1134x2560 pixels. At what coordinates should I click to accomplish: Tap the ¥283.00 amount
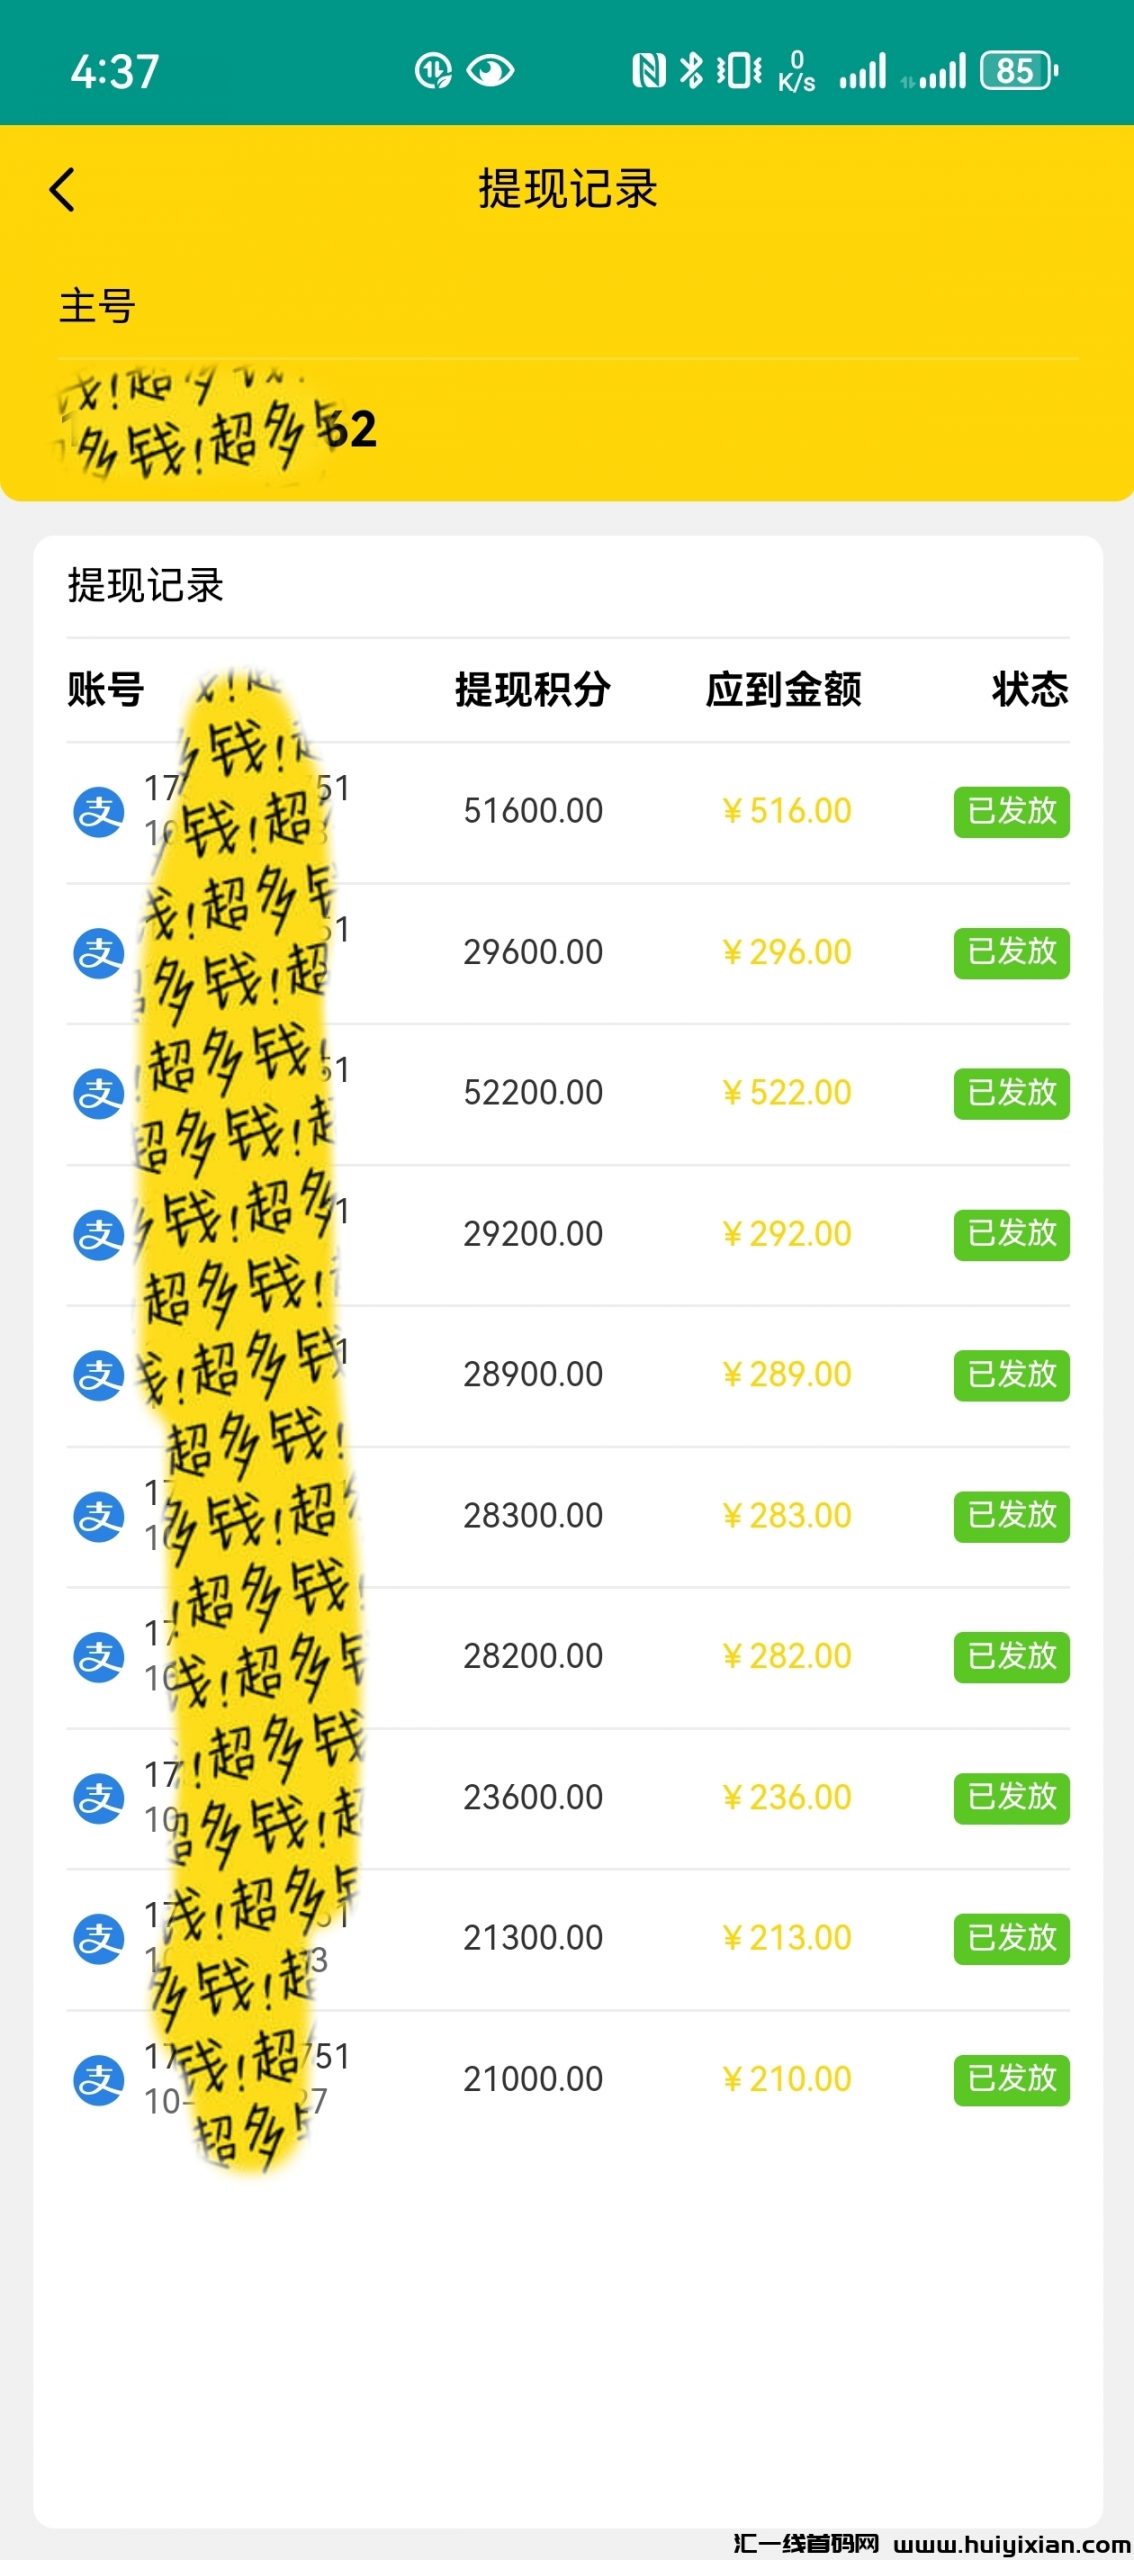[x=787, y=1516]
